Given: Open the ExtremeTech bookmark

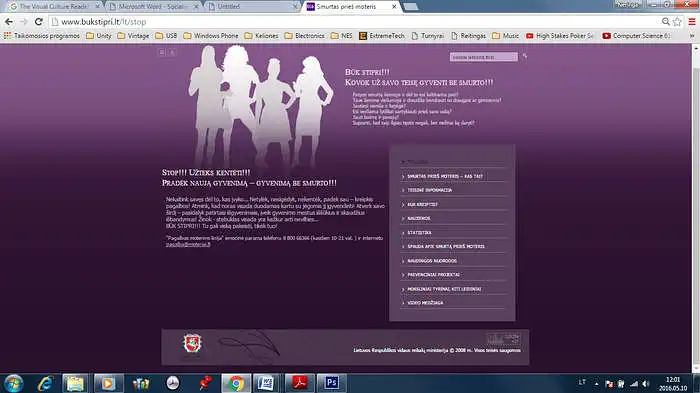Looking at the screenshot, I should click(382, 36).
